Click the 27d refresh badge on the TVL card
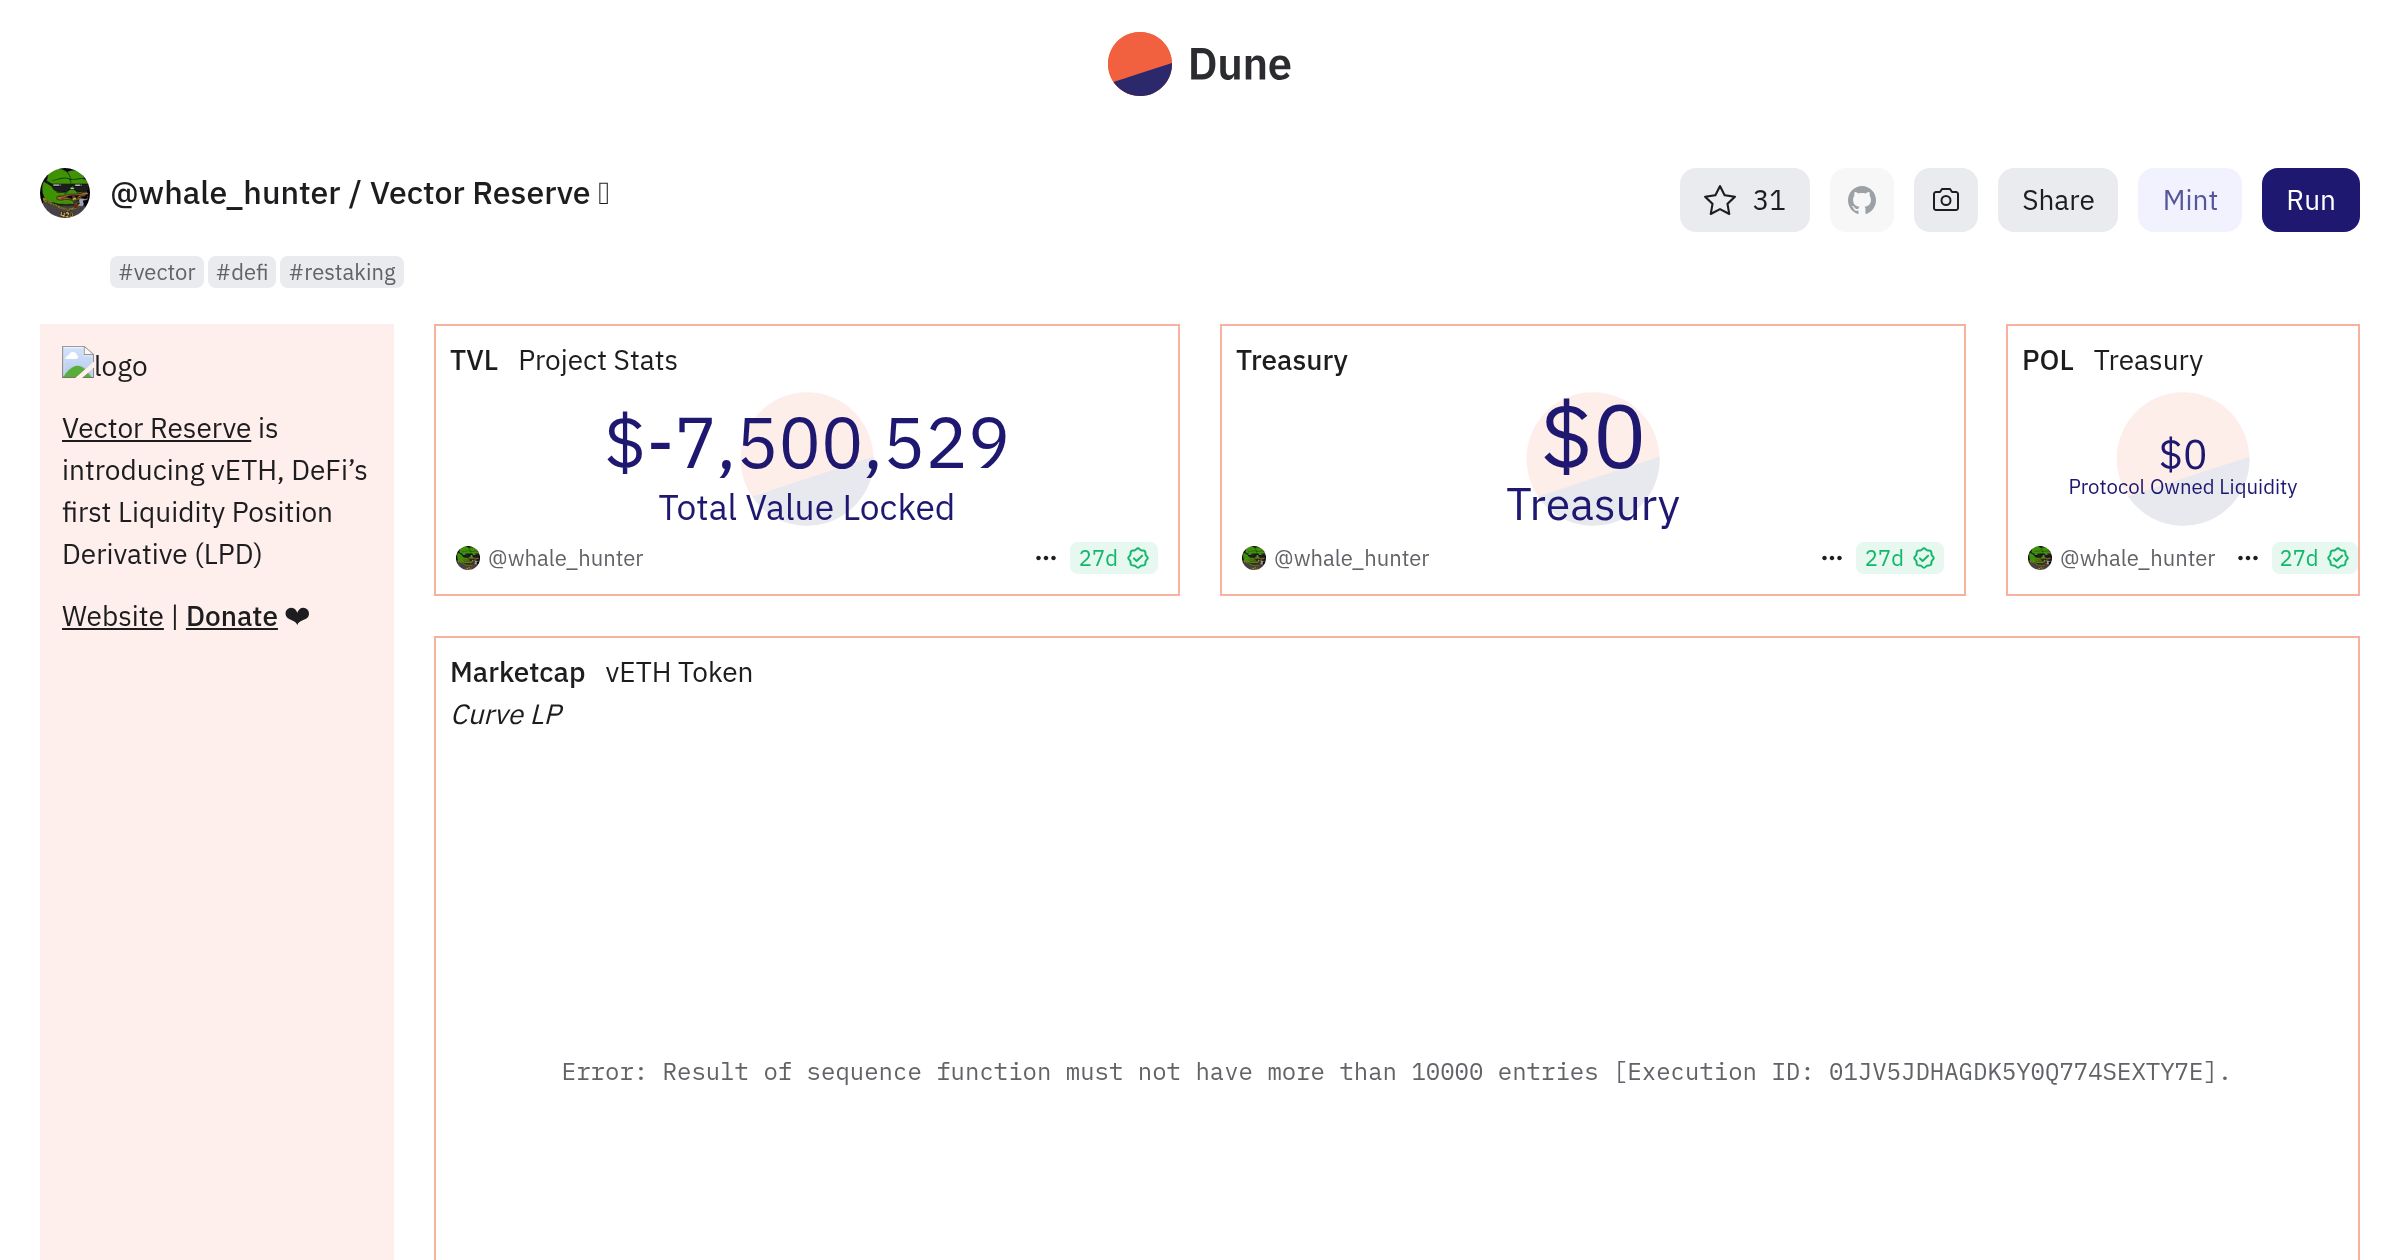Image resolution: width=2400 pixels, height=1260 pixels. [1113, 558]
